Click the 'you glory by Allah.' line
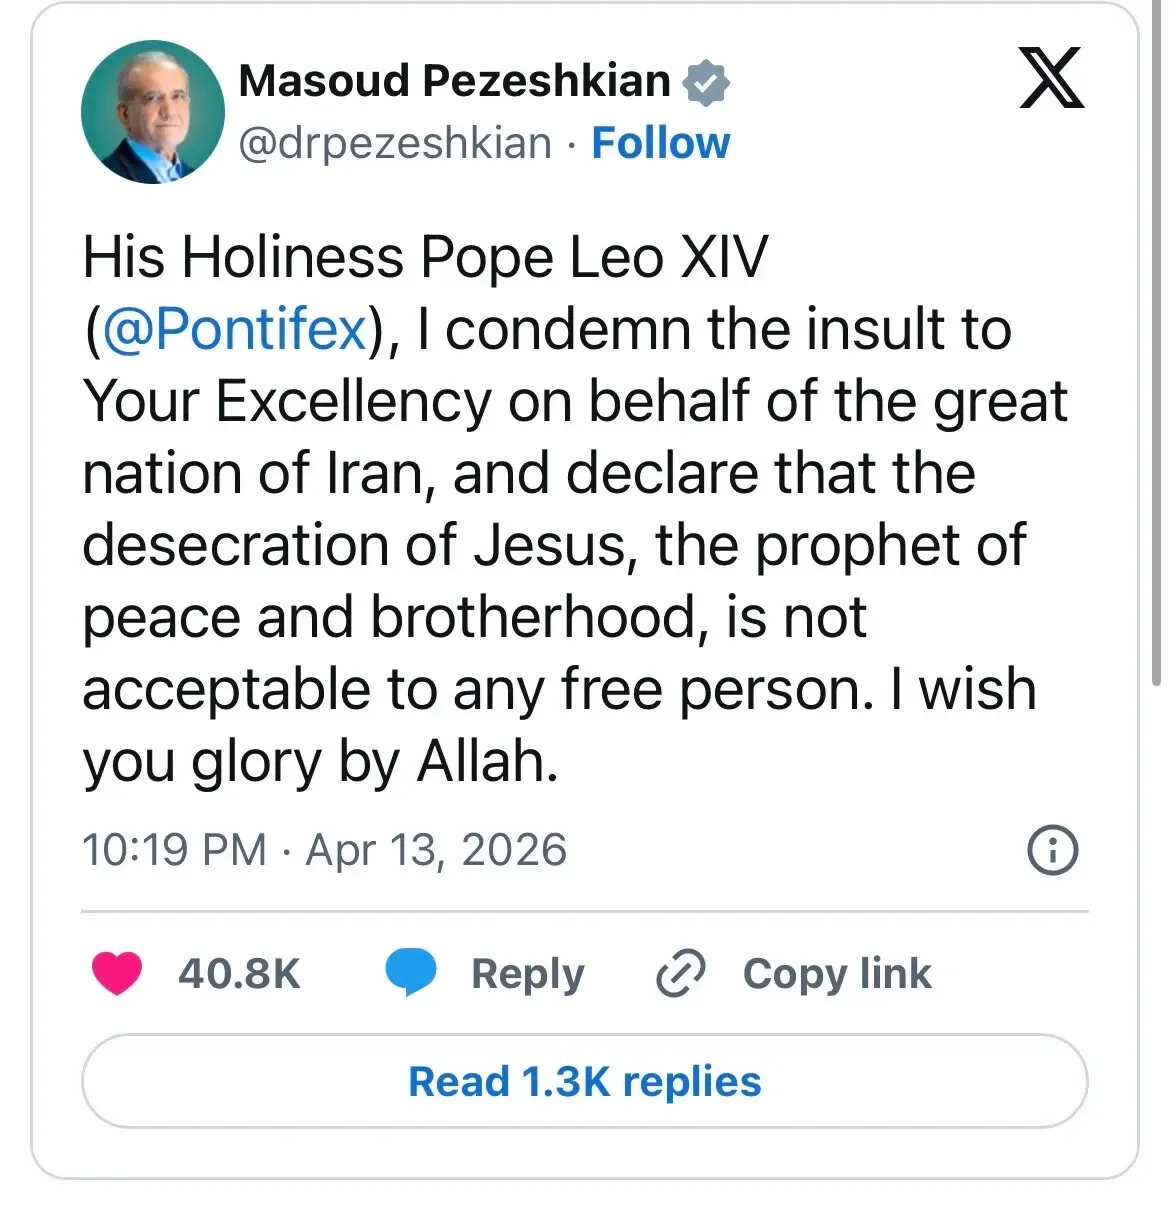This screenshot has width=1170, height=1209. (320, 762)
